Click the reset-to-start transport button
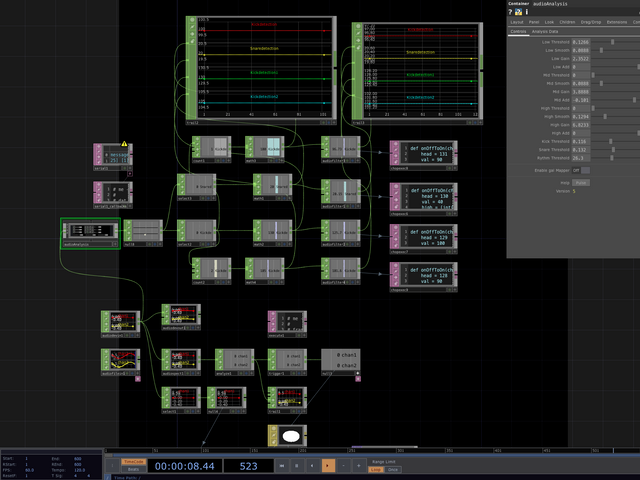This screenshot has height=480, width=640. click(x=283, y=466)
